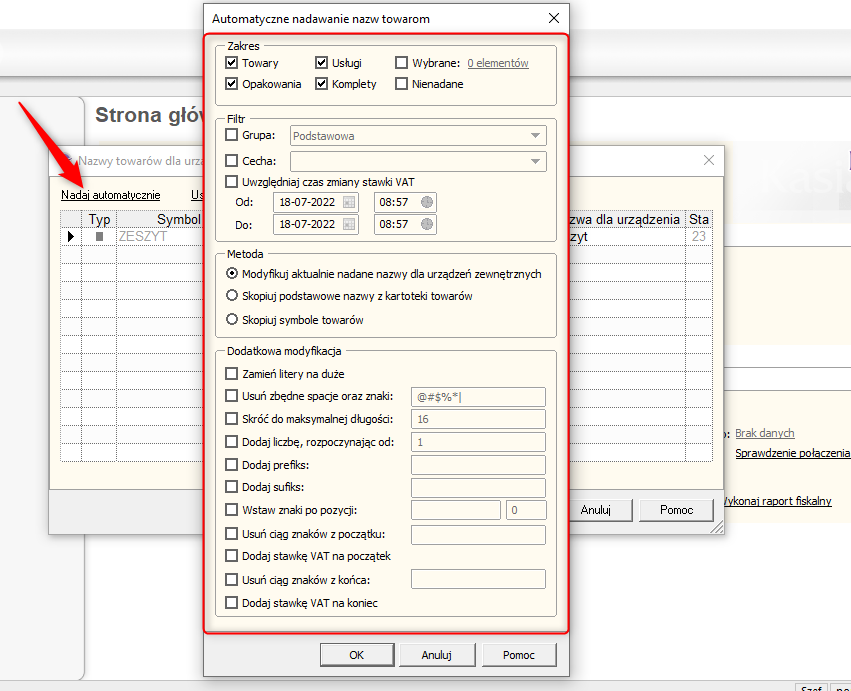Close the Automatyczne nadawanie nazw towarom dialog
Screen dimensions: 851x691
(554, 18)
